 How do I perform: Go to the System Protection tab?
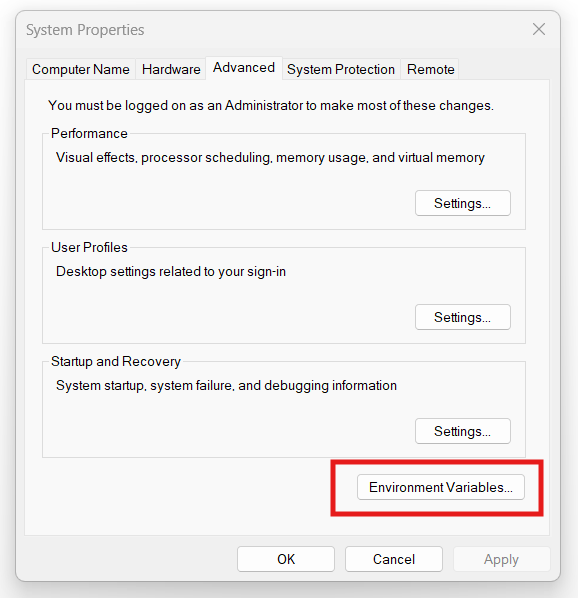coord(341,69)
